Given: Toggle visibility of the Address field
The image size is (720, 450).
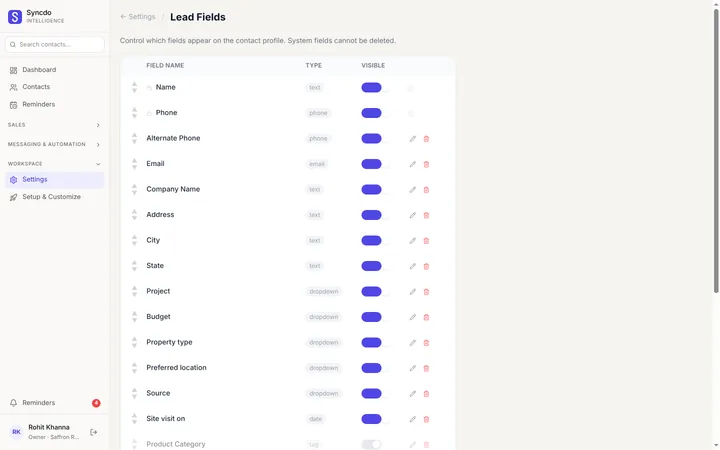Looking at the screenshot, I should coord(371,215).
